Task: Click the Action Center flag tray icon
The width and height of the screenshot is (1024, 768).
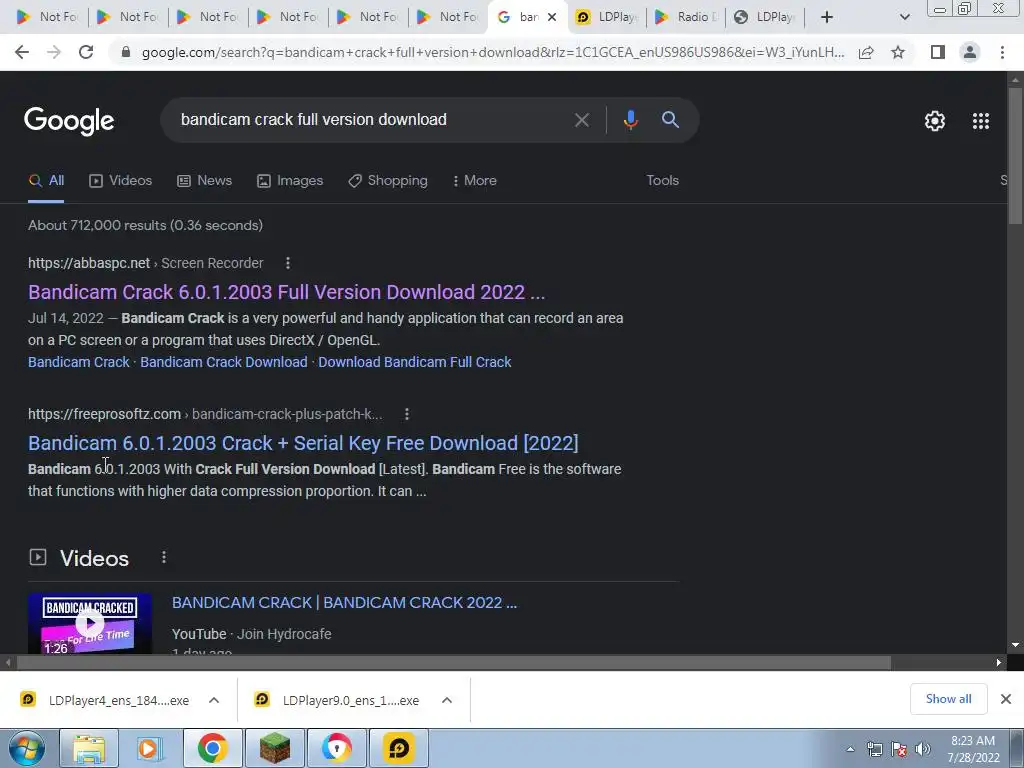Action: (899, 749)
